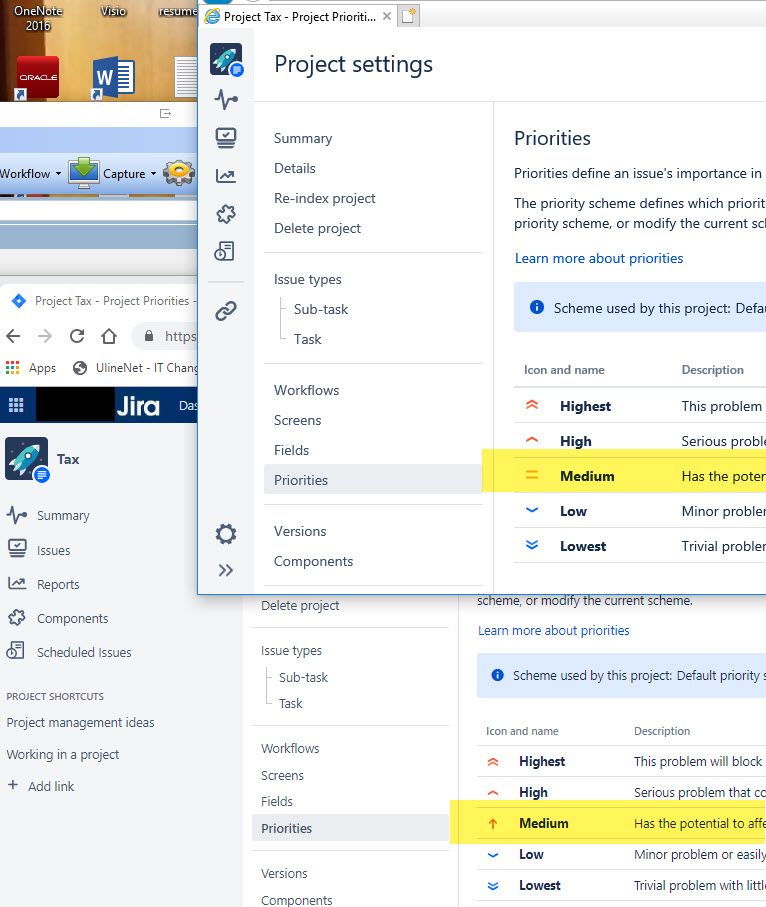Select the Project Tax tab in IE
Screen dimensions: 766x907
[x=298, y=17]
